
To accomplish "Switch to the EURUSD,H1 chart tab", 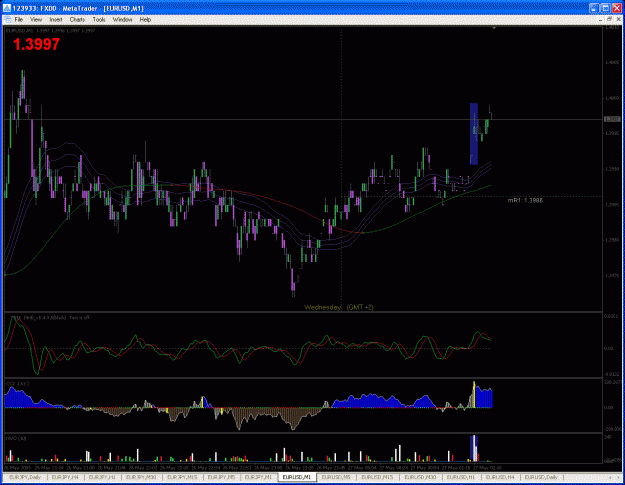I will pyautogui.click(x=461, y=477).
